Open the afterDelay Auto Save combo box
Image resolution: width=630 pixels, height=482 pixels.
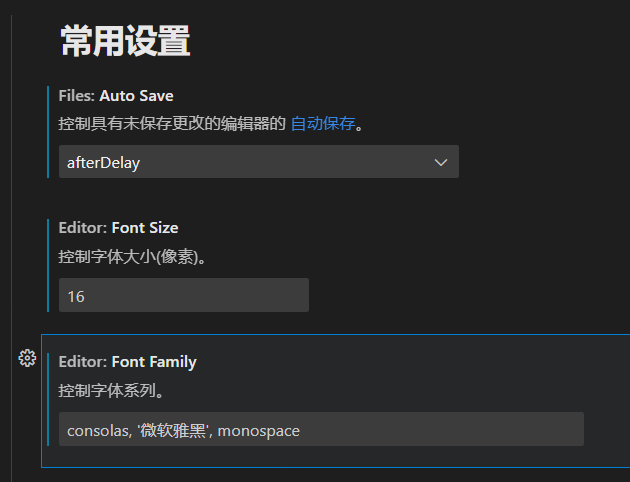[240, 162]
